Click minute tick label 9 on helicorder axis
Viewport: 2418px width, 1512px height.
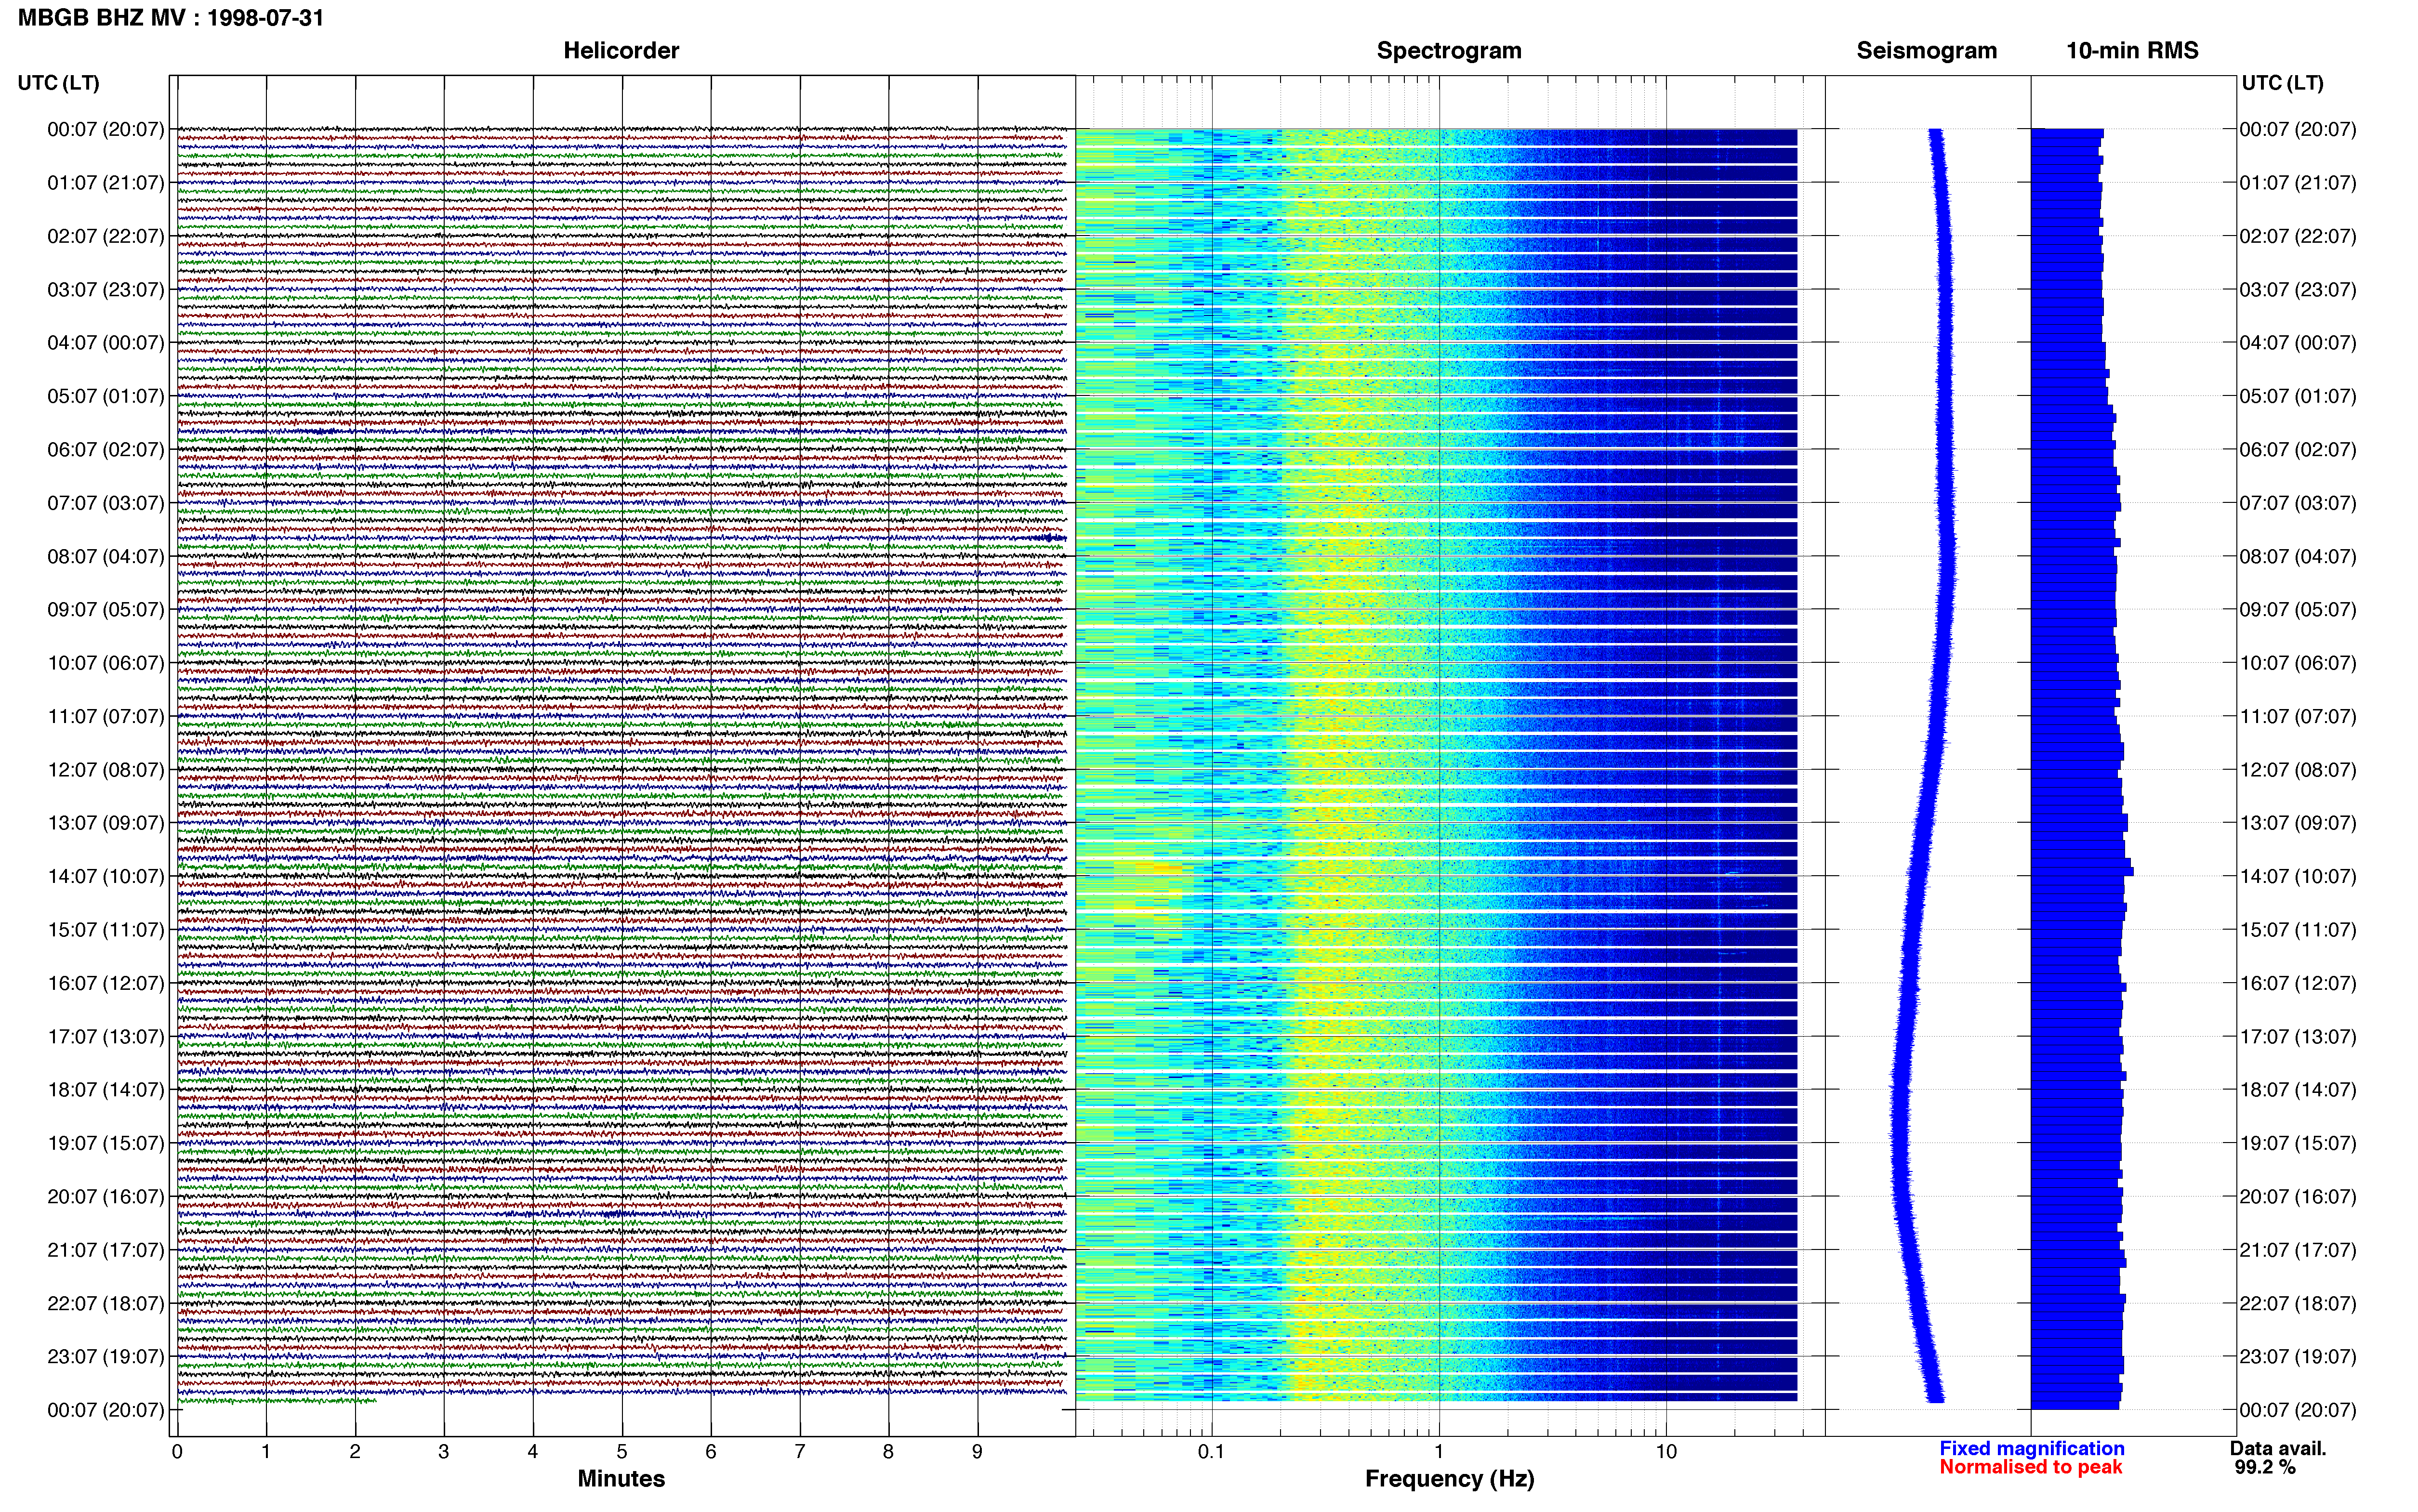pos(977,1451)
